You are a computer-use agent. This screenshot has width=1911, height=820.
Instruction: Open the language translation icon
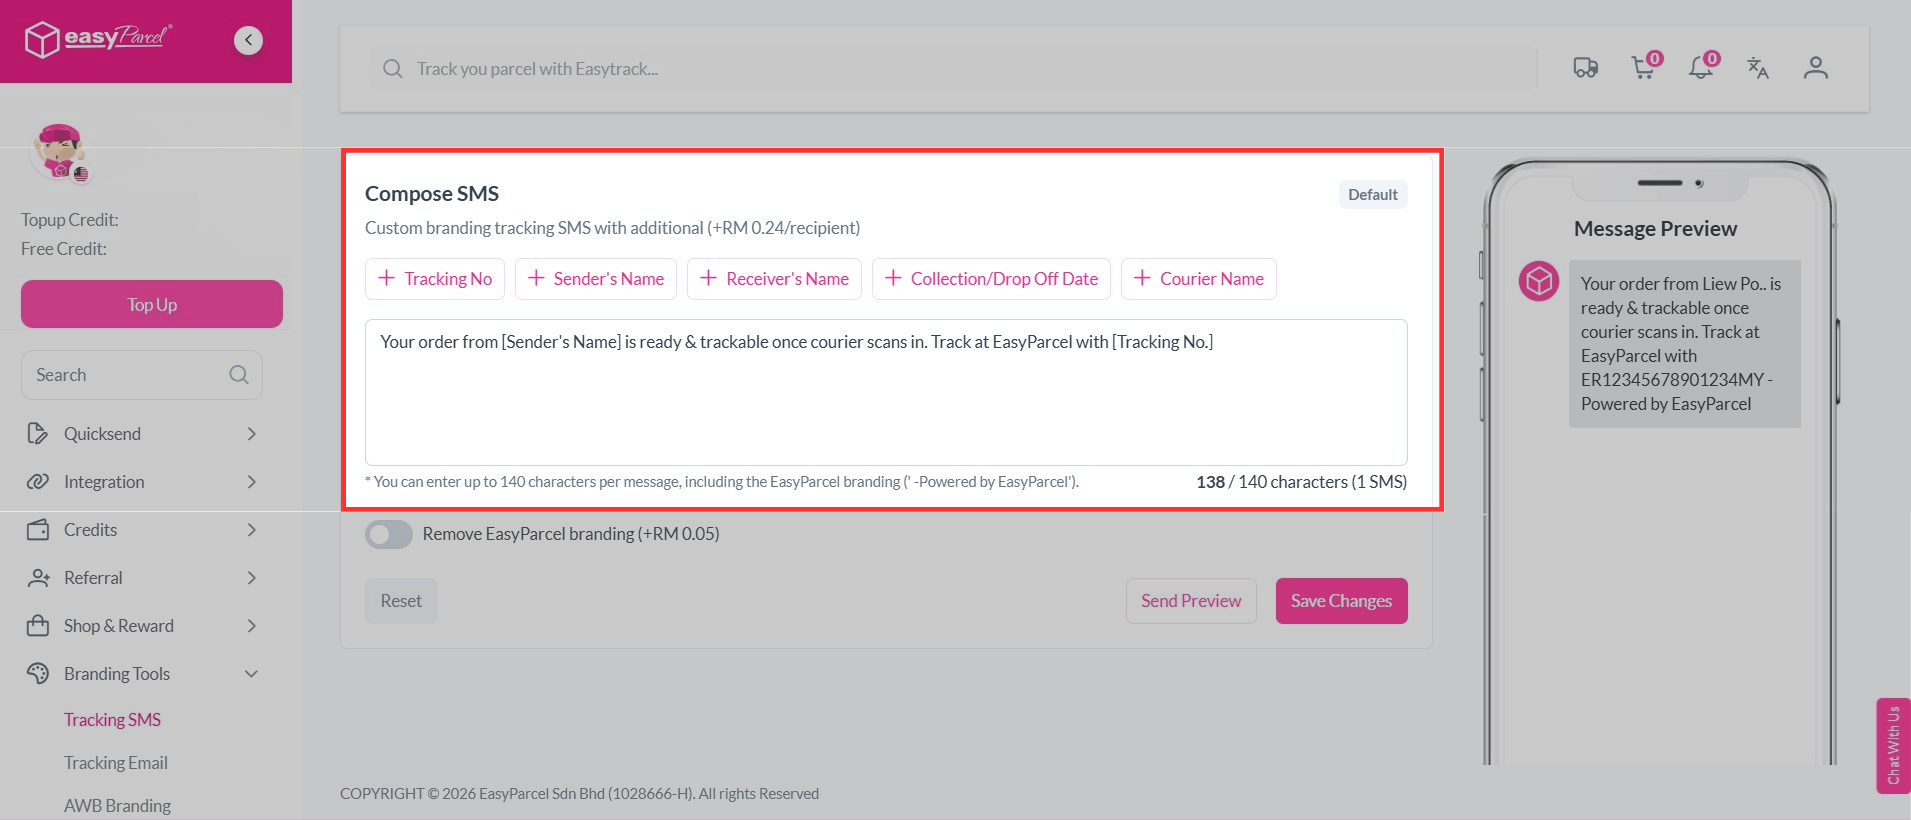pyautogui.click(x=1758, y=68)
